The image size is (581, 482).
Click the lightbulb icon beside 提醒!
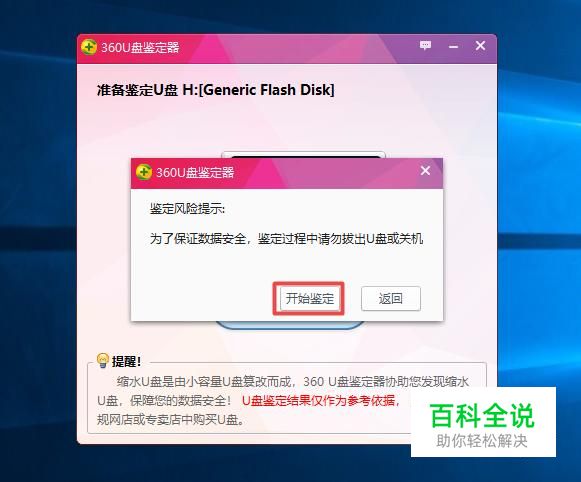(103, 360)
